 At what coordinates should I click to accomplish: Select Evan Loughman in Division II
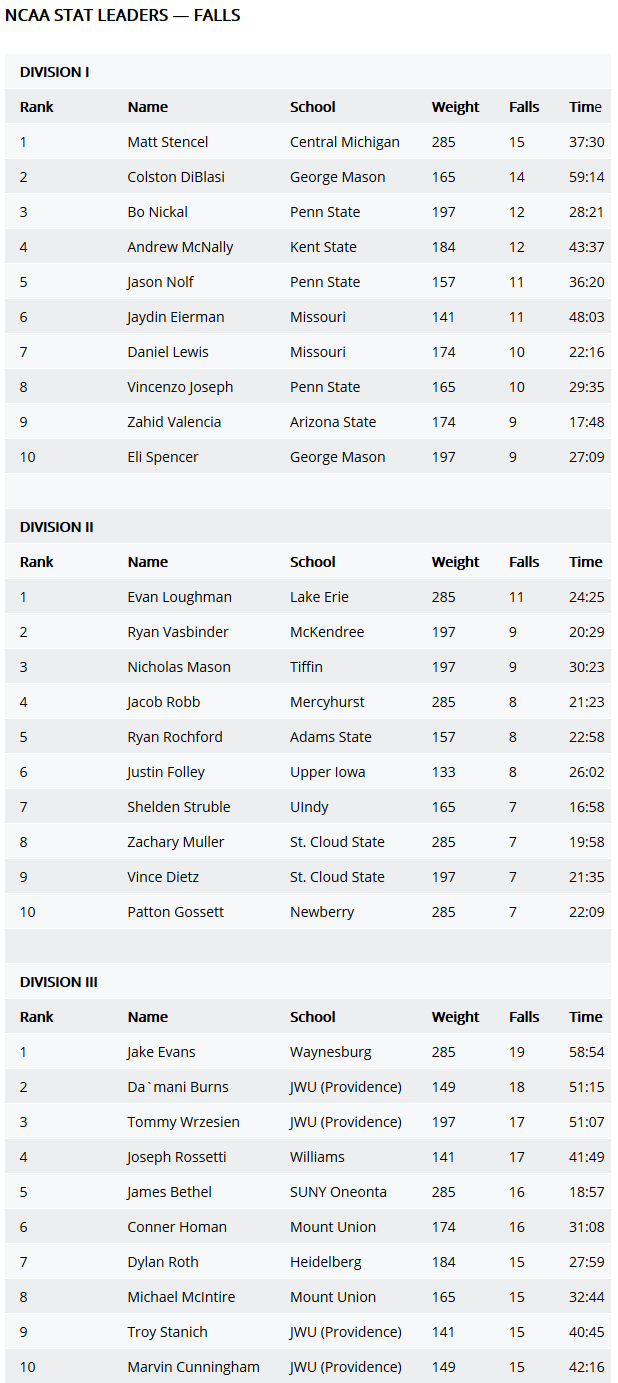[x=179, y=597]
